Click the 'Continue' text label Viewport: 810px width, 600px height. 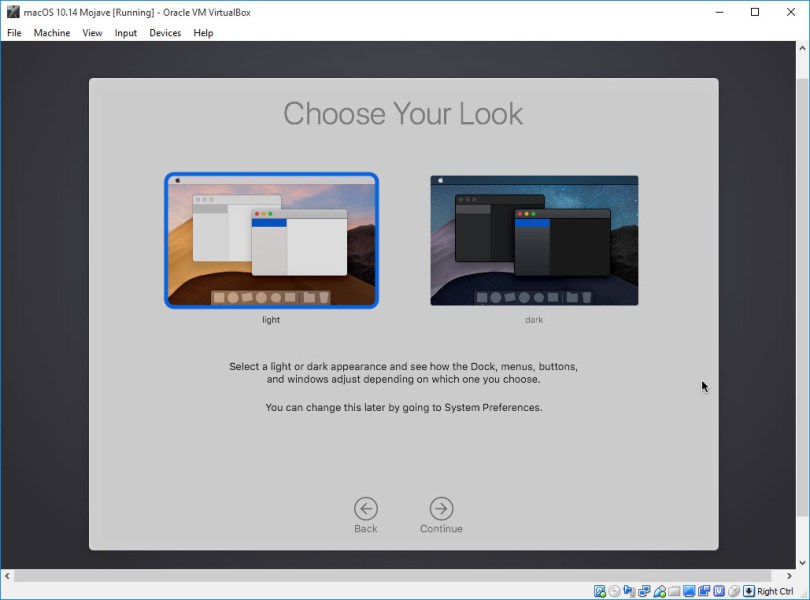[441, 529]
